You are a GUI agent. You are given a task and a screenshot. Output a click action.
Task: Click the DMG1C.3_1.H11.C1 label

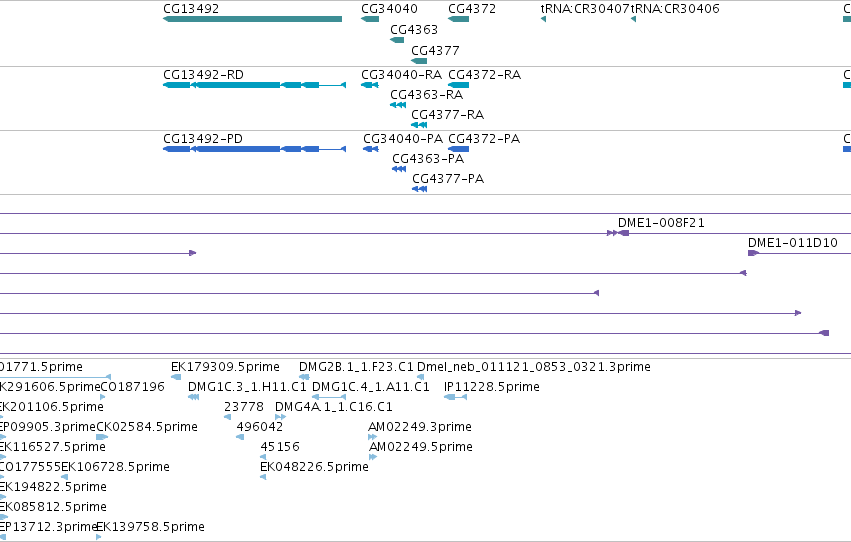coord(247,387)
